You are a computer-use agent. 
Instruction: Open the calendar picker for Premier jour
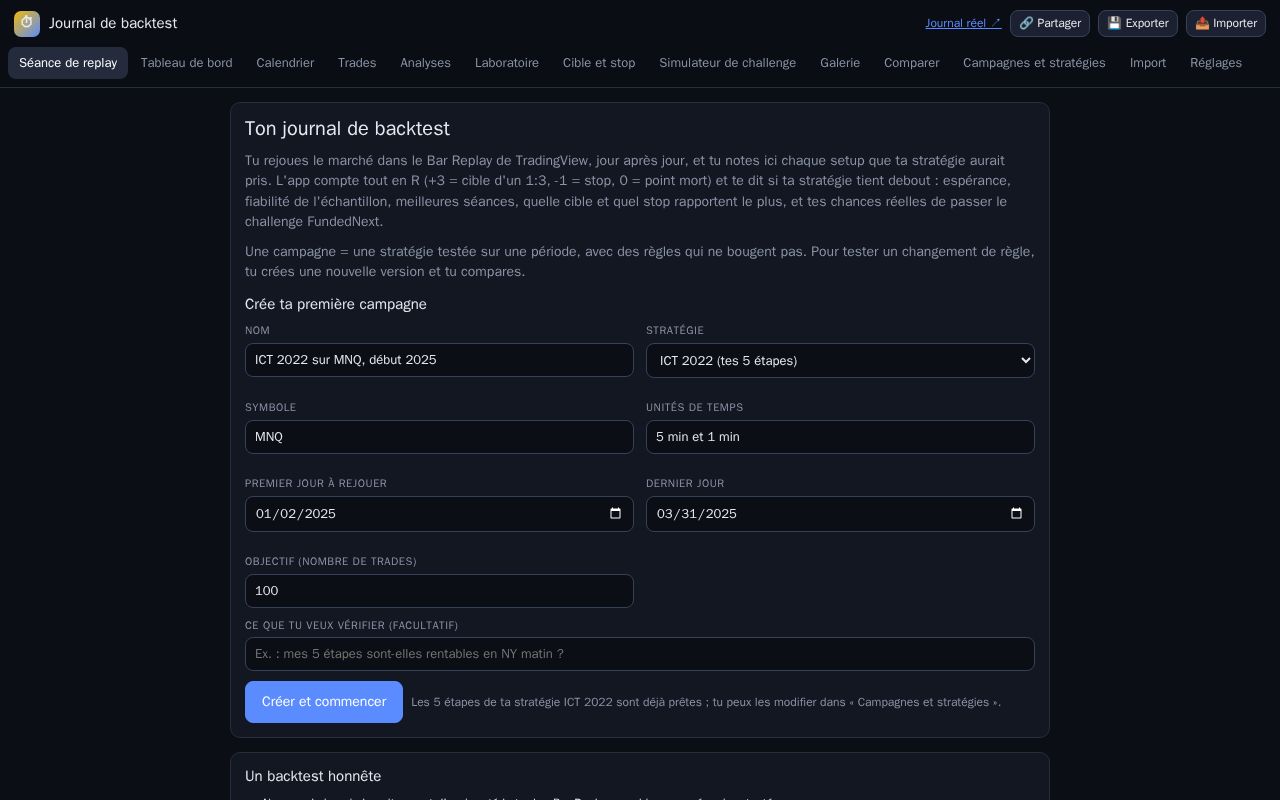pyautogui.click(x=615, y=514)
